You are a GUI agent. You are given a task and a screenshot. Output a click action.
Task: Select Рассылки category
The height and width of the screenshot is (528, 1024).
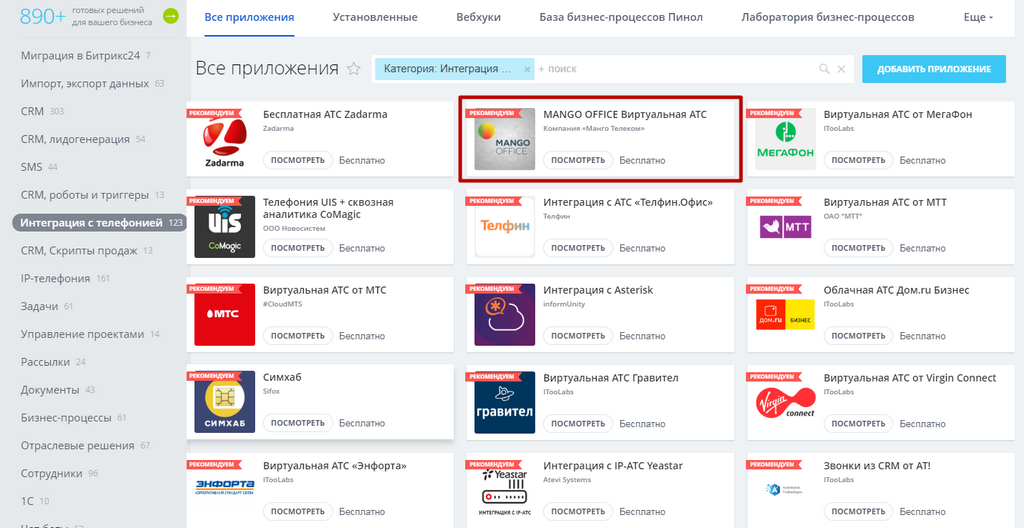(x=53, y=361)
